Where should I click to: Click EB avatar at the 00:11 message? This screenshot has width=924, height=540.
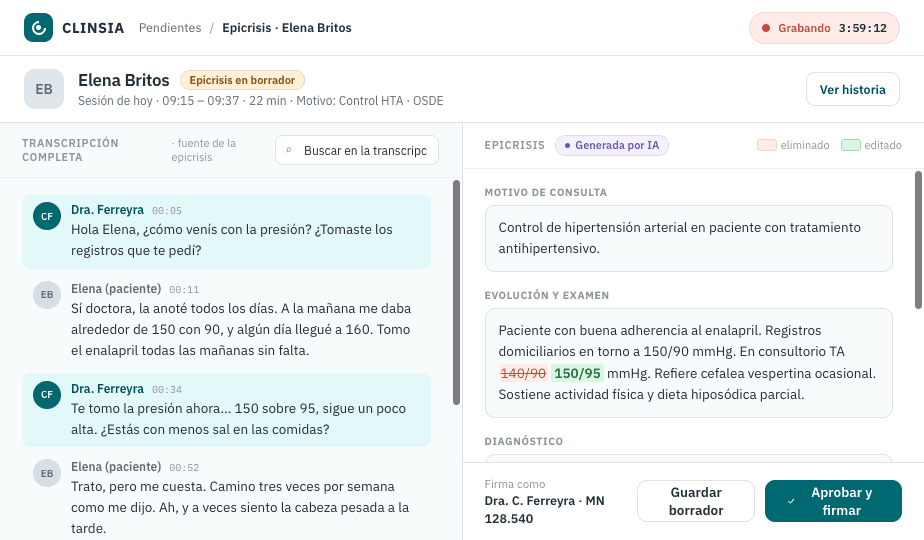(x=47, y=295)
